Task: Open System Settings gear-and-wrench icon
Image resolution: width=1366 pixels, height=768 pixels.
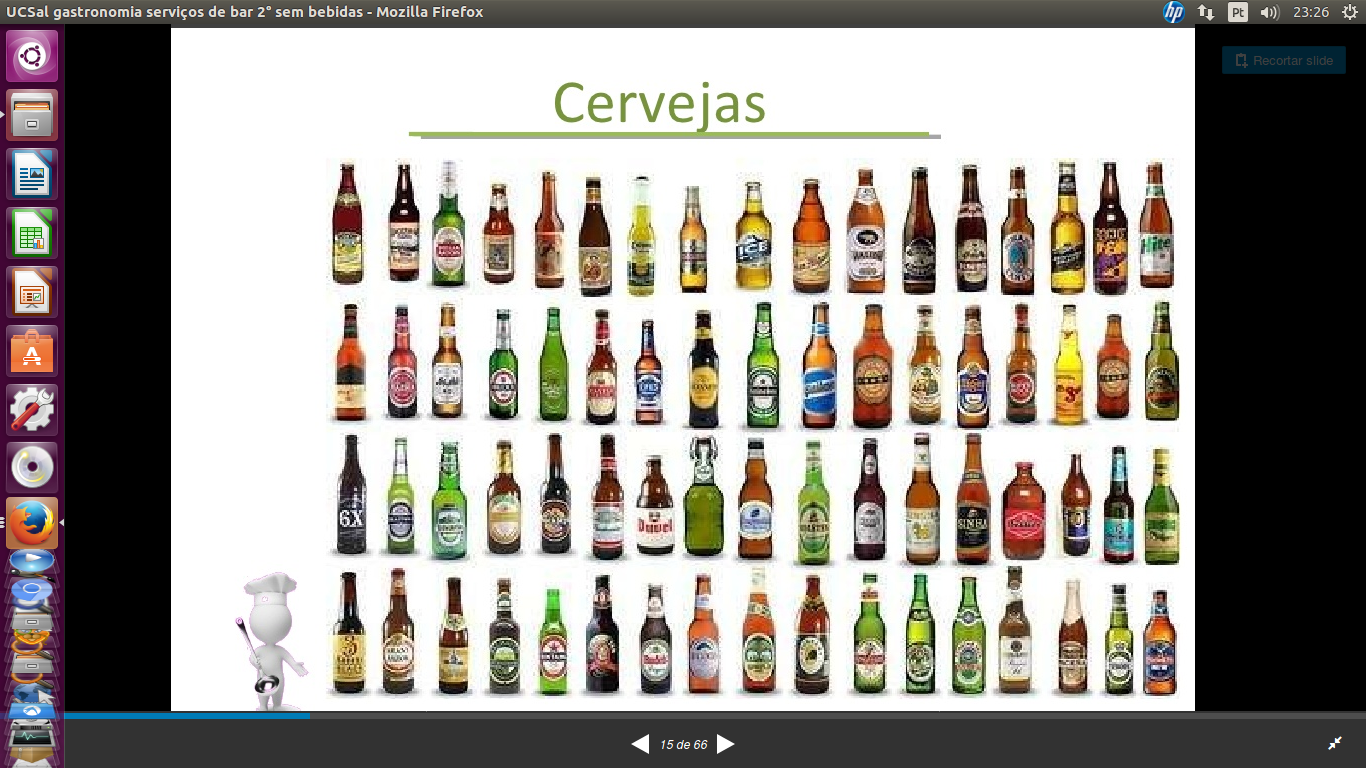Action: pyautogui.click(x=32, y=410)
